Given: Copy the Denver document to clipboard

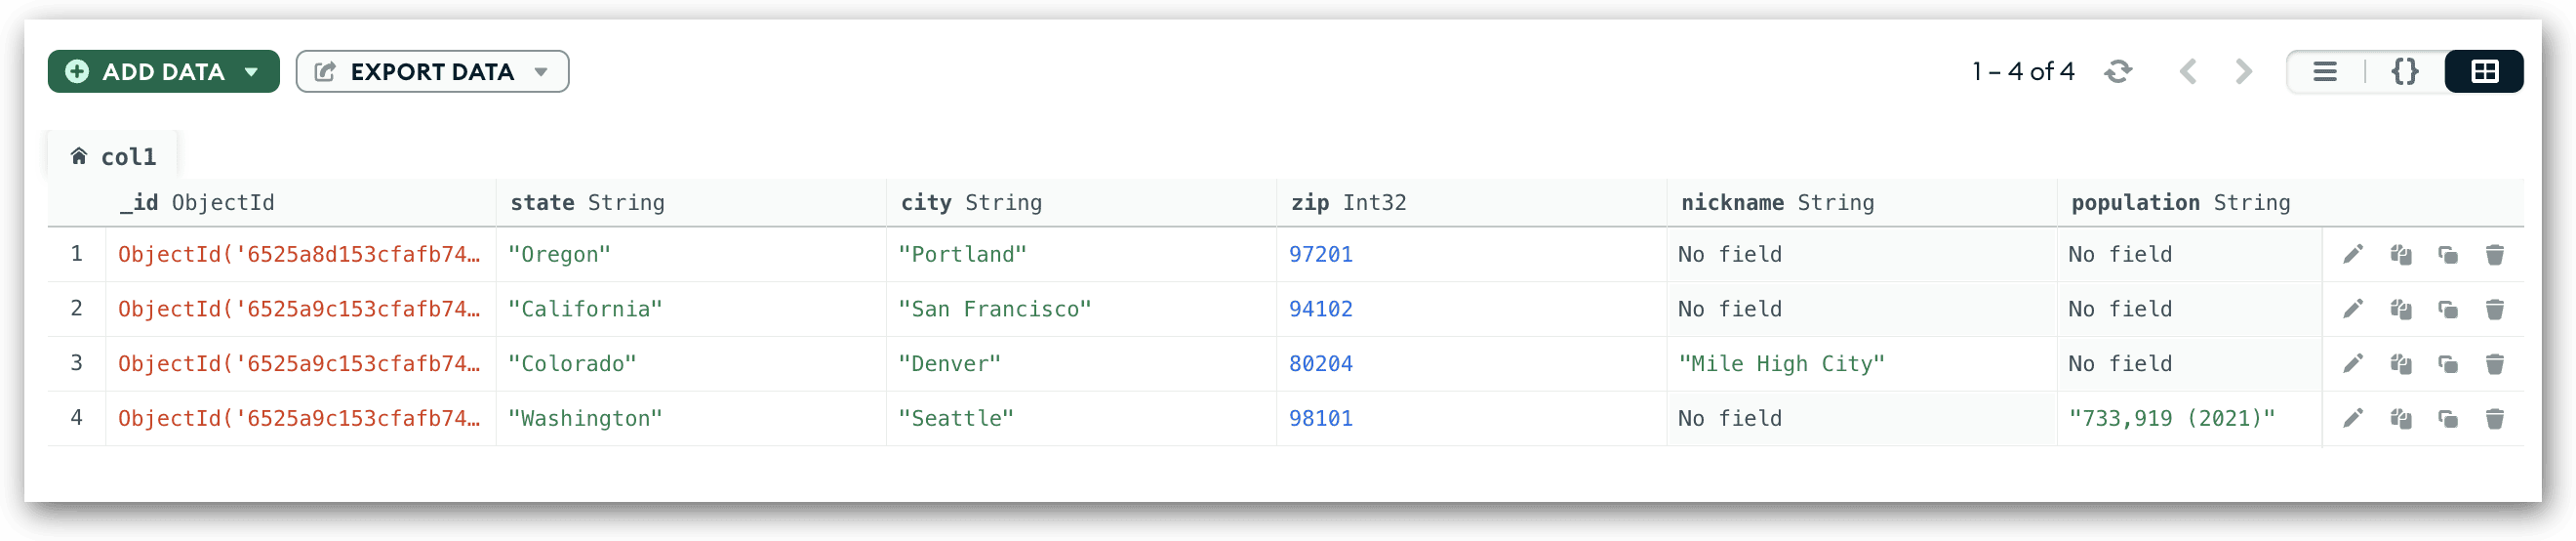Looking at the screenshot, I should (x=2400, y=364).
